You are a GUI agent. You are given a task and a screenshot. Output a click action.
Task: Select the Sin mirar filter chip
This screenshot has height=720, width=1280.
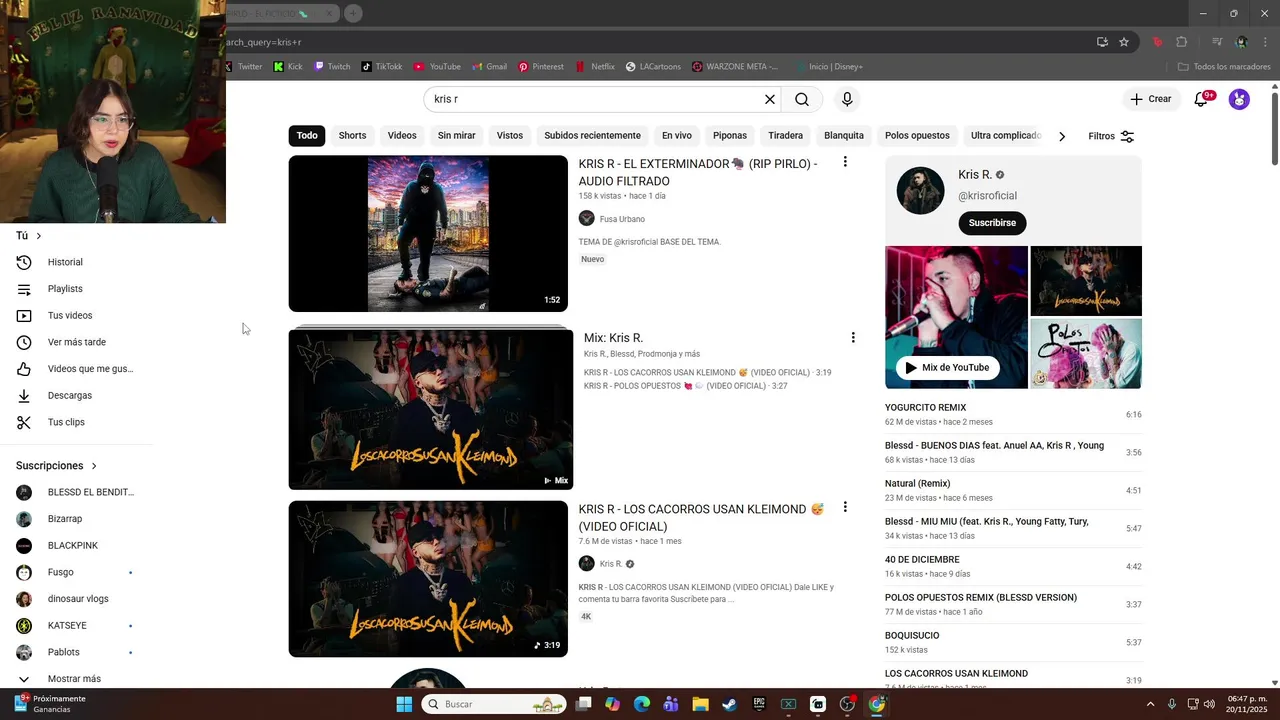tap(457, 136)
